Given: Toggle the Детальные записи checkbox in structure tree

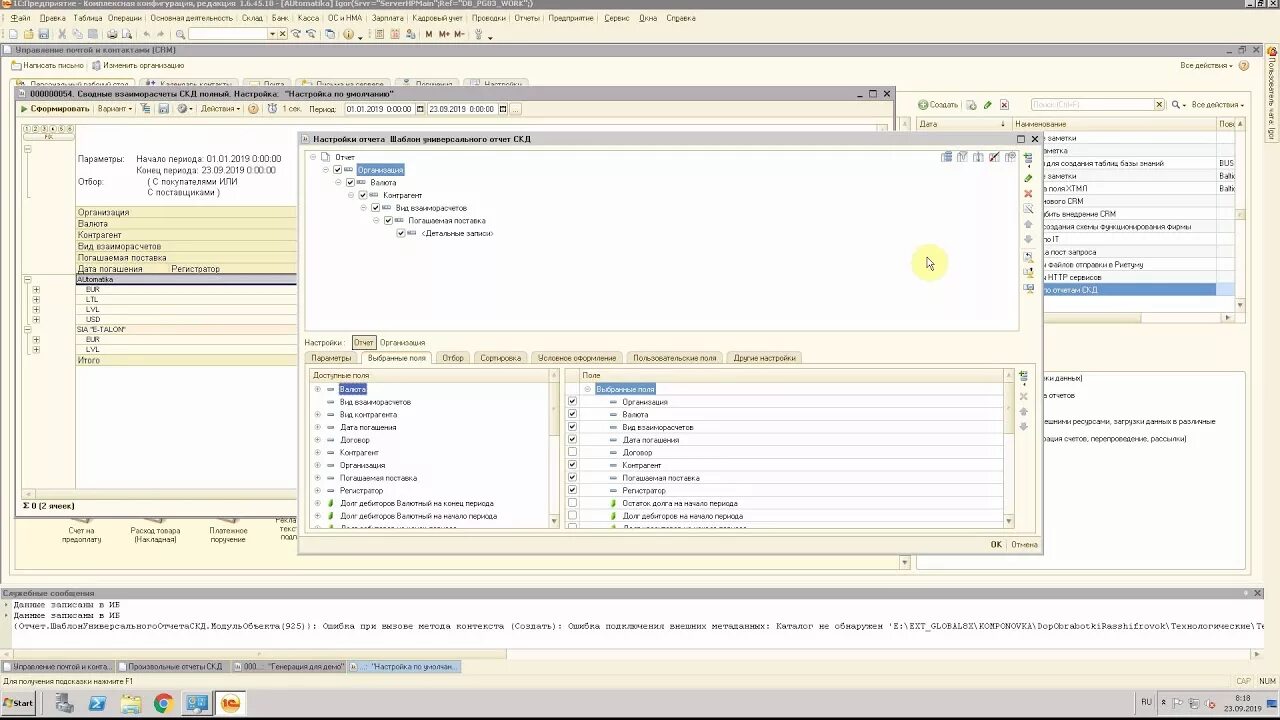Looking at the screenshot, I should pos(401,233).
